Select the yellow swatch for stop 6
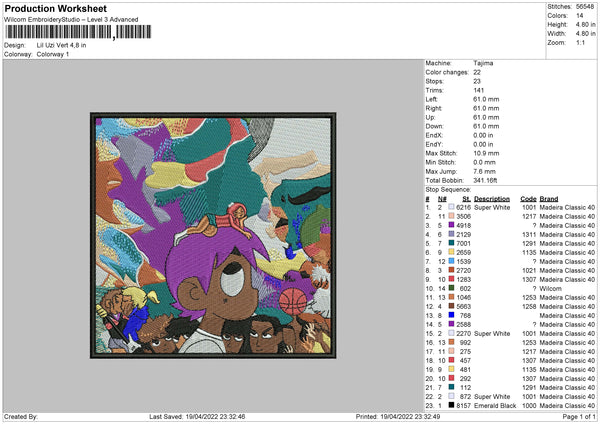This screenshot has width=600, height=424. pos(452,252)
